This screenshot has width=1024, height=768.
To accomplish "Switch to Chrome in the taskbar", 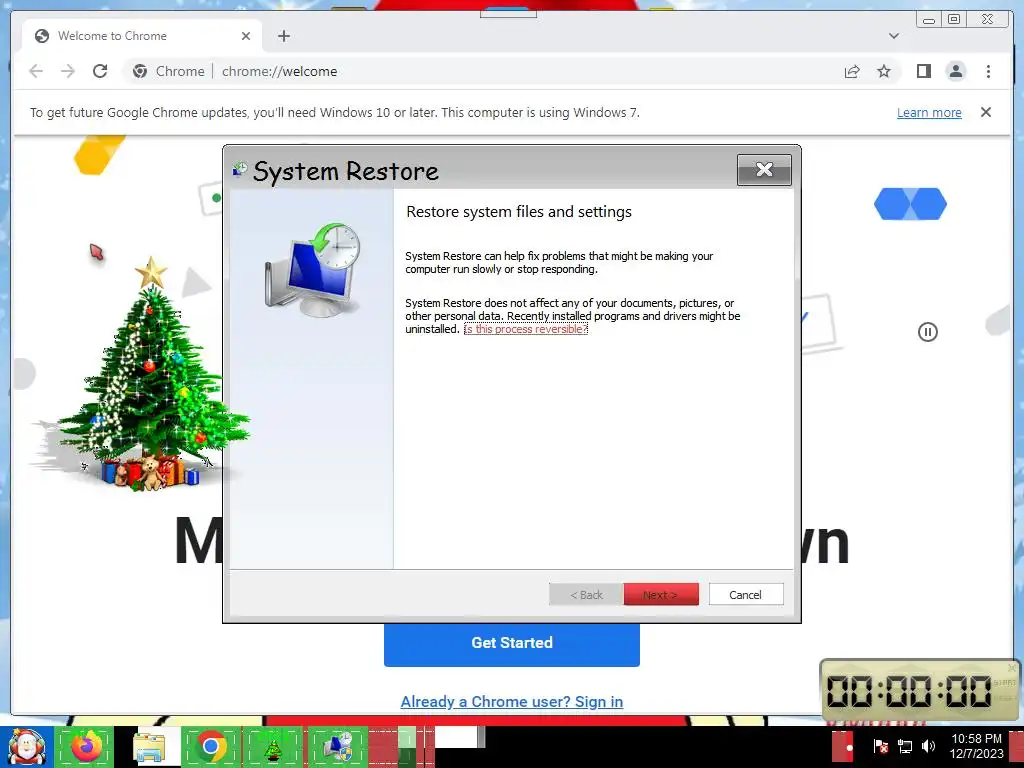I will point(210,747).
